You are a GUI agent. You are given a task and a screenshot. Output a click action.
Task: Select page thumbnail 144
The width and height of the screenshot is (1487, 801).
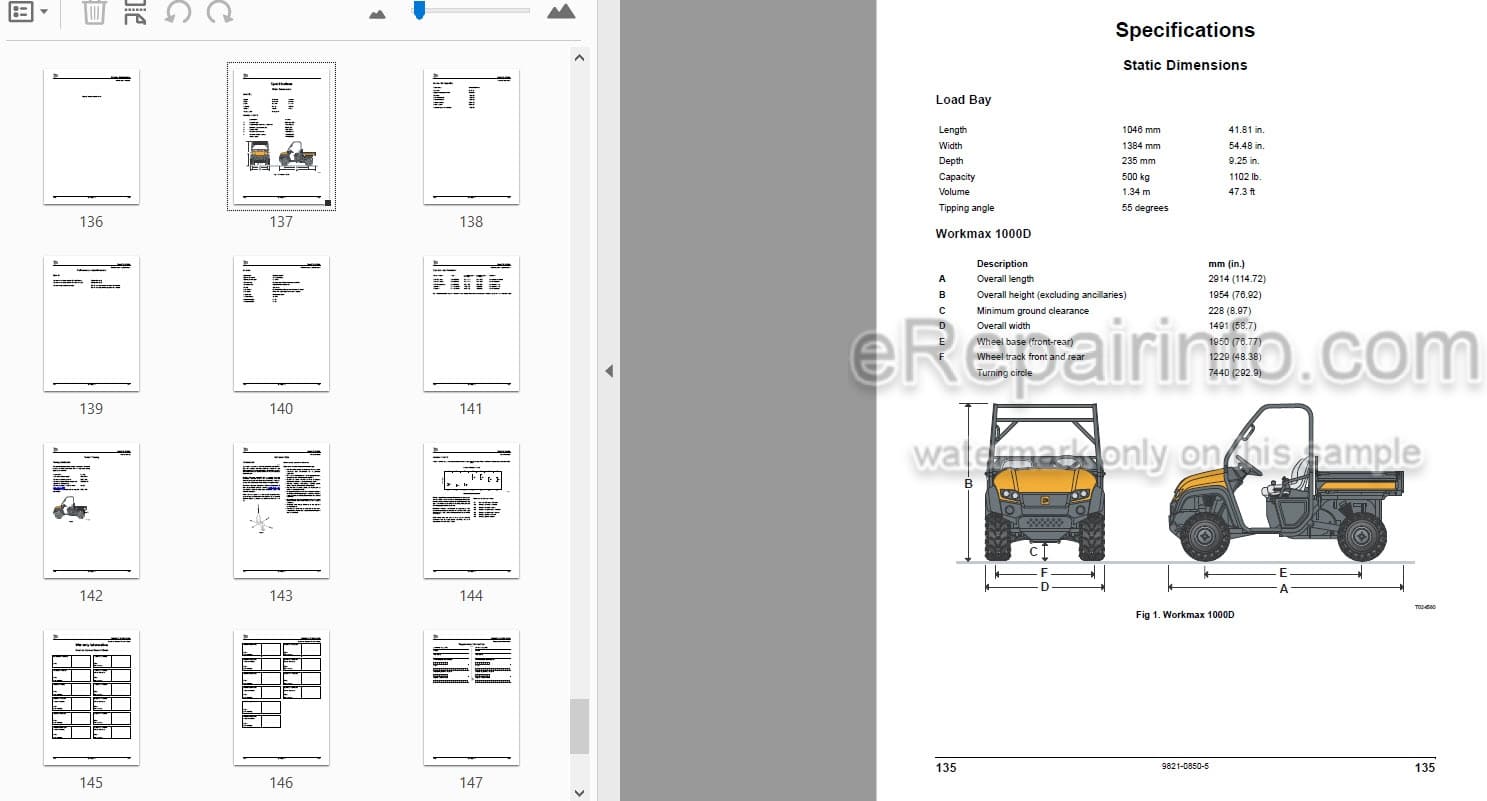[471, 511]
